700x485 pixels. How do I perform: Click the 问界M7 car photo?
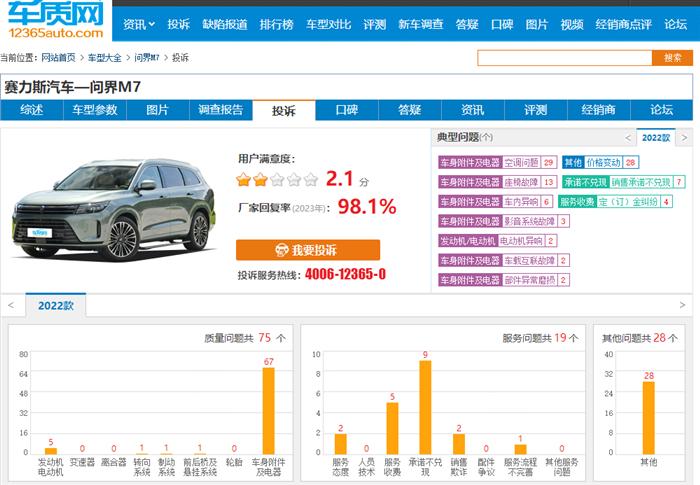(114, 209)
